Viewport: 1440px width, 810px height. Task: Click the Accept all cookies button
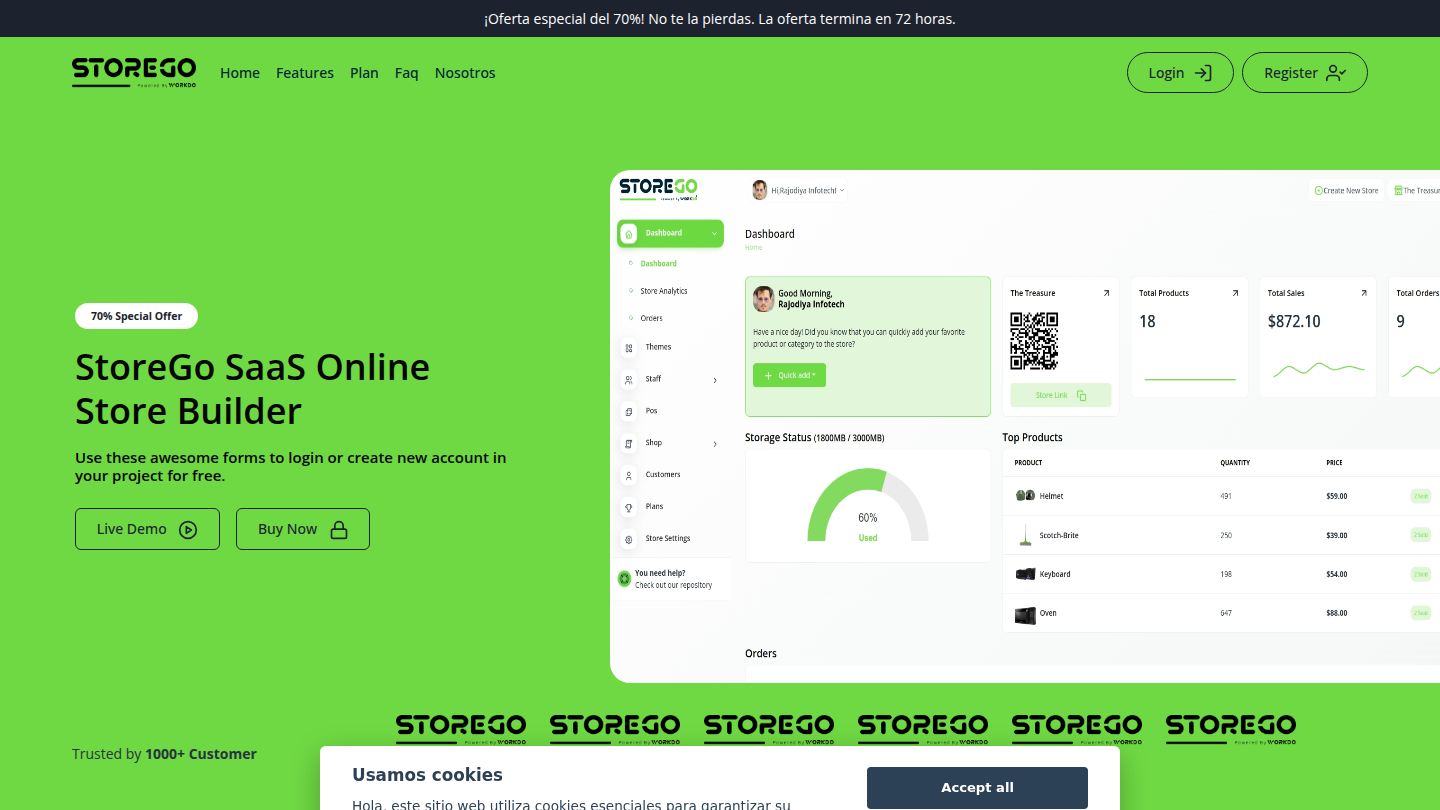977,787
